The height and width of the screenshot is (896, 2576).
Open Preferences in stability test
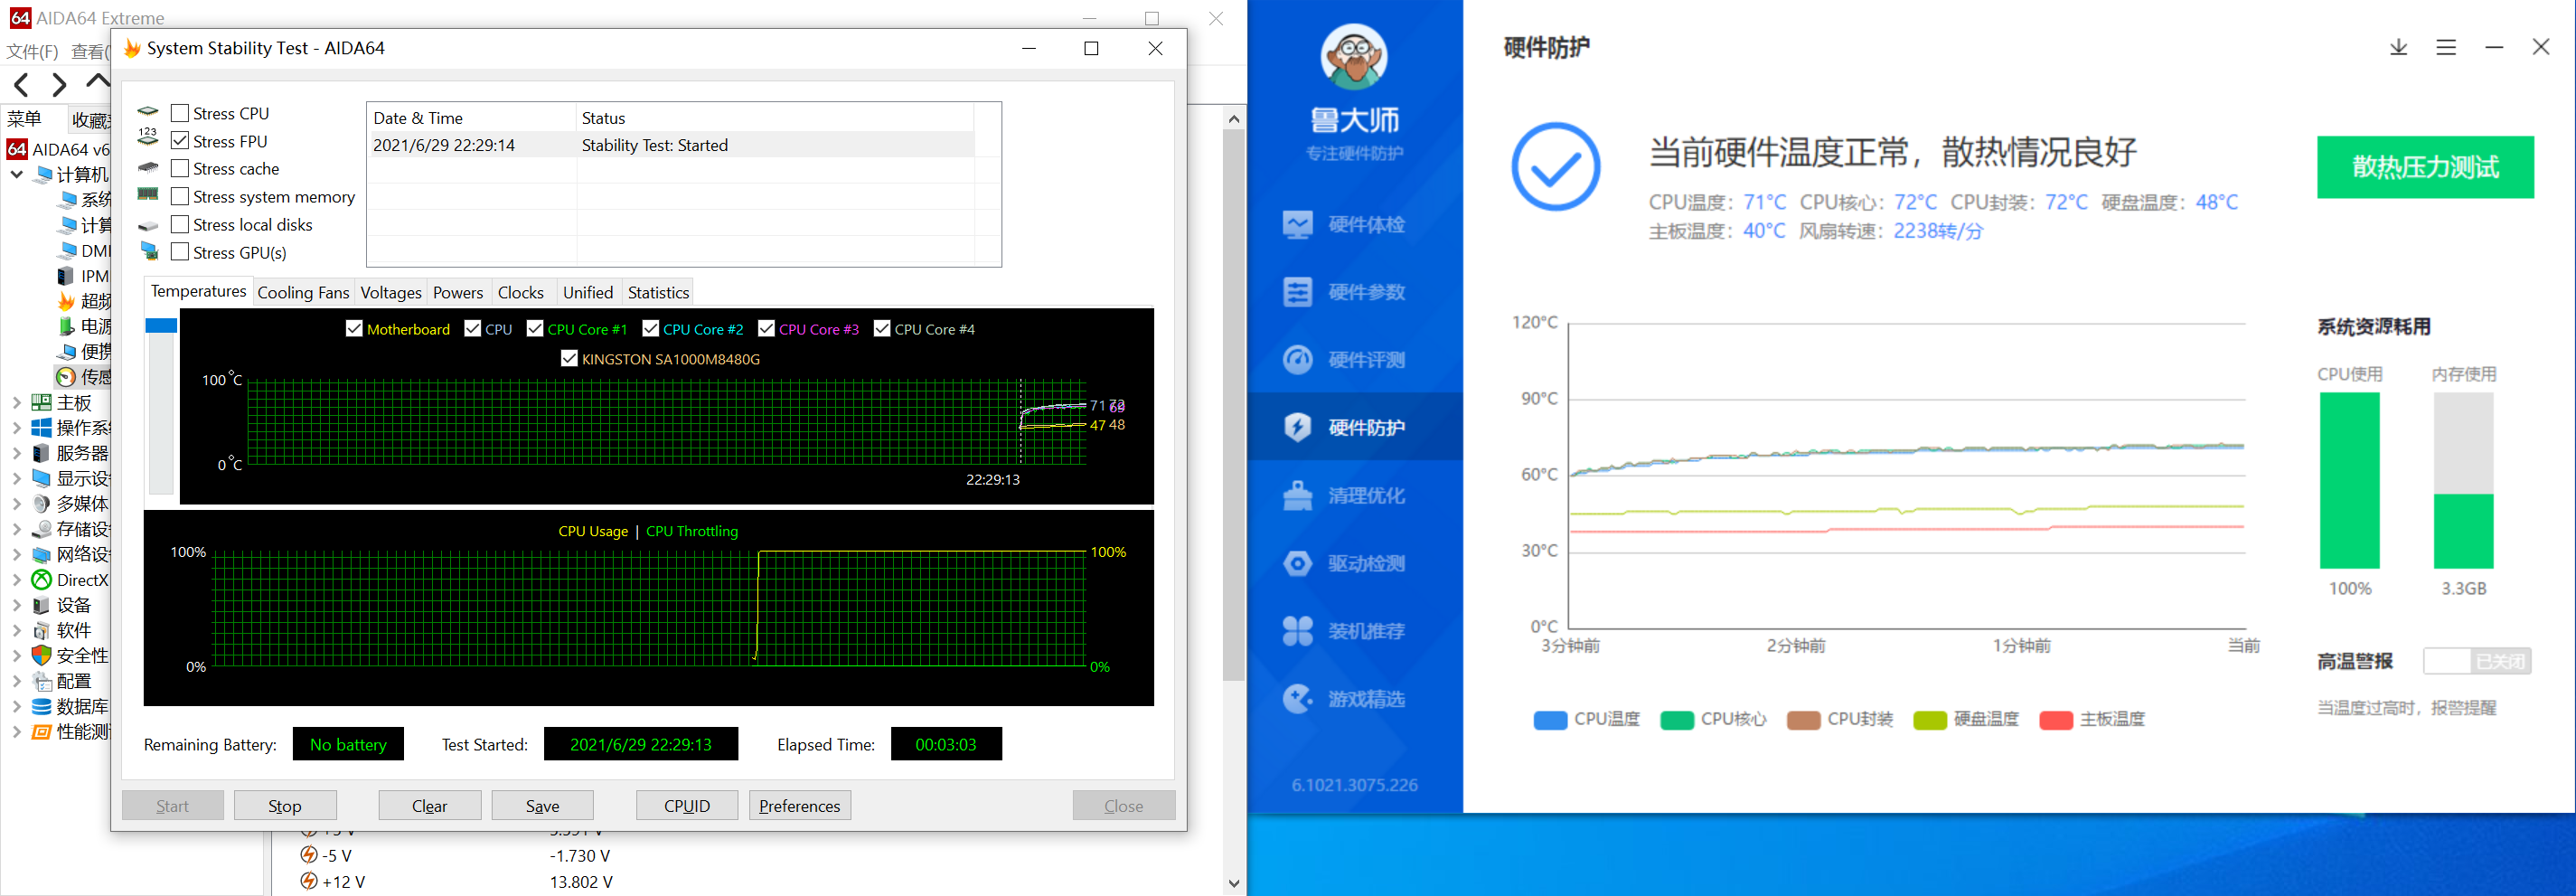coord(800,806)
